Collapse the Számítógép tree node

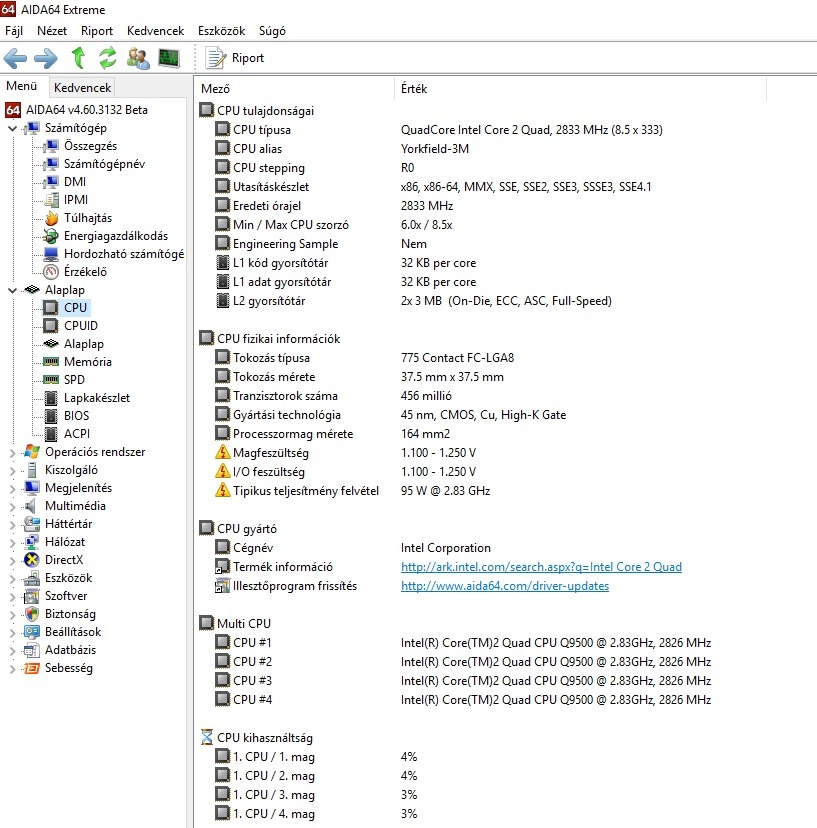click(x=12, y=128)
